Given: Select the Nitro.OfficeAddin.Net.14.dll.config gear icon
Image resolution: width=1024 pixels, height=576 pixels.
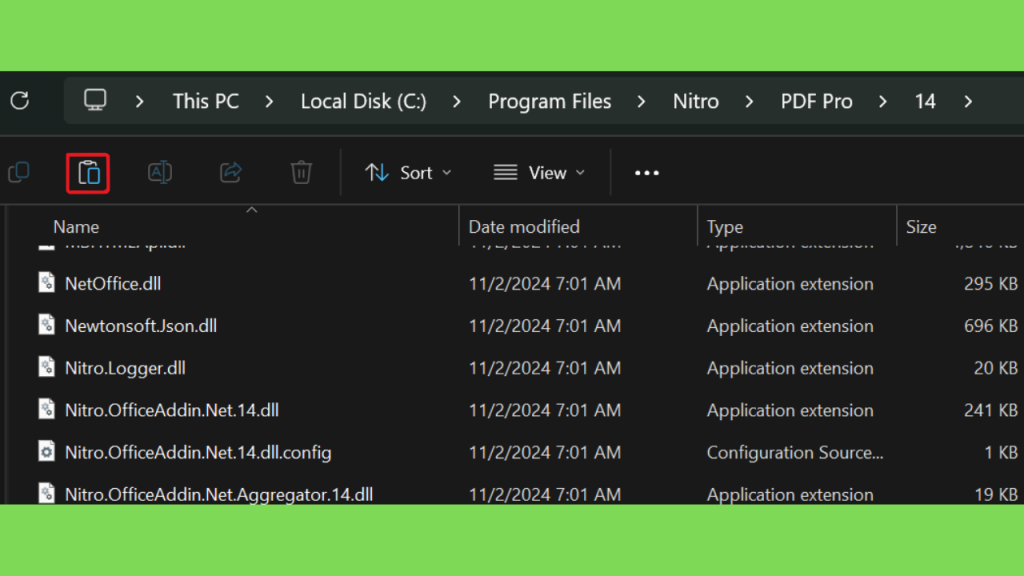Looking at the screenshot, I should (46, 452).
